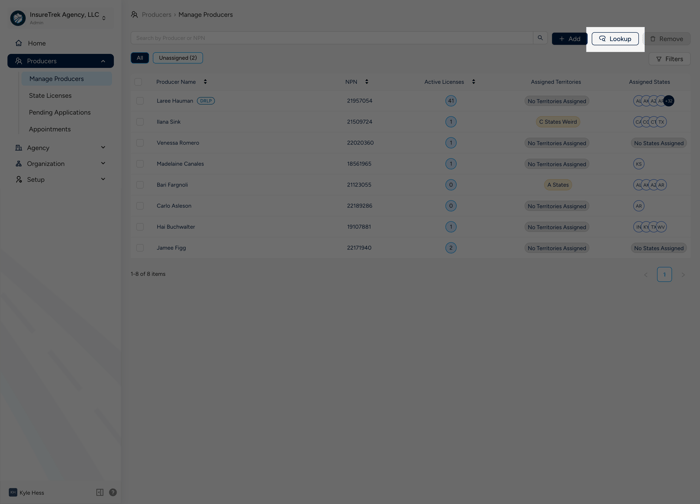The width and height of the screenshot is (700, 504).
Task: Click the Producers people icon in sidebar
Action: (x=19, y=61)
